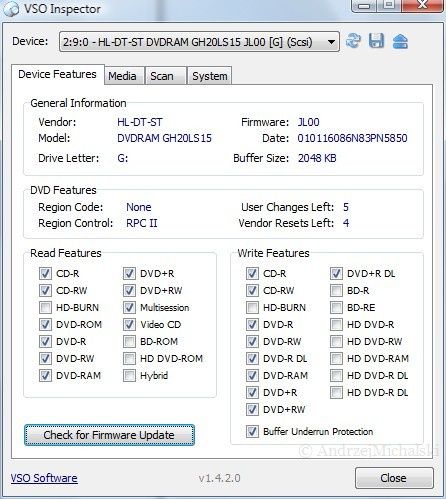
Task: Click the save report floppy icon
Action: tap(376, 41)
